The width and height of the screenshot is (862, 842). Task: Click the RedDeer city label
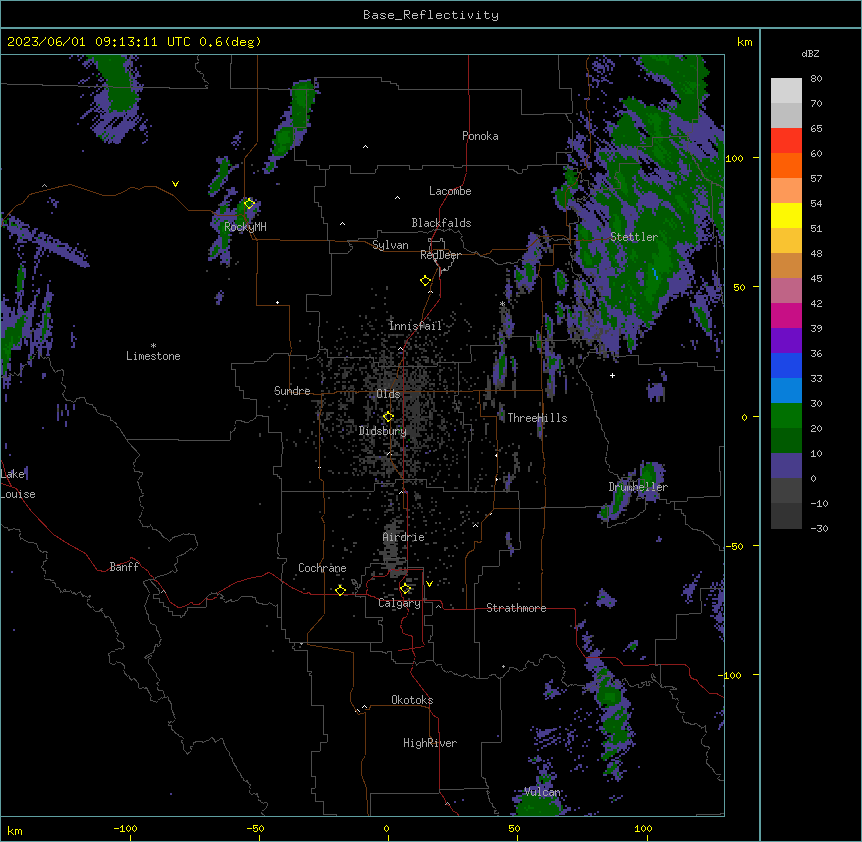(x=440, y=255)
